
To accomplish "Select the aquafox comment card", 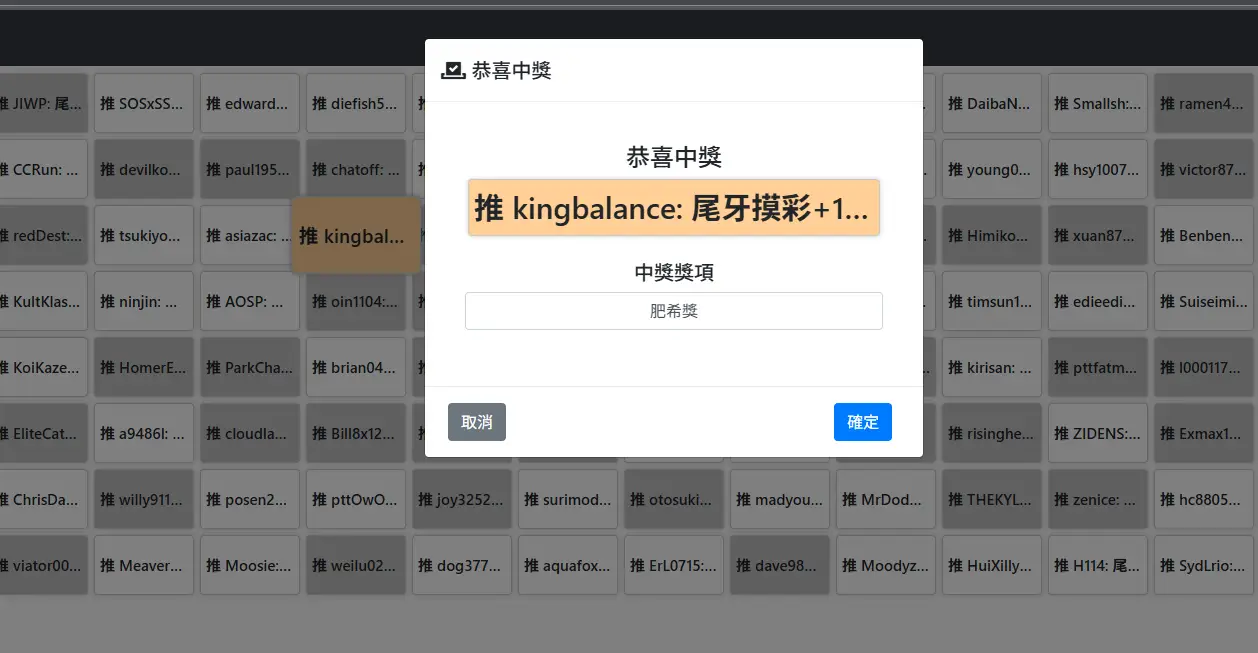I will (568, 565).
